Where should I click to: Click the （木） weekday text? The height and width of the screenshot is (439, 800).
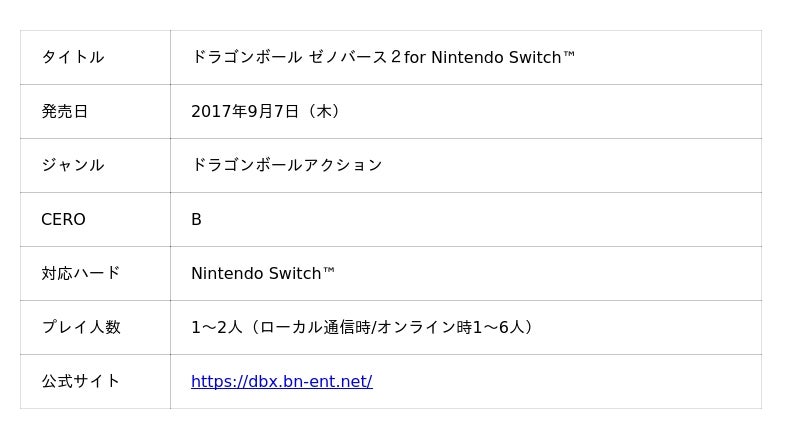pos(324,111)
